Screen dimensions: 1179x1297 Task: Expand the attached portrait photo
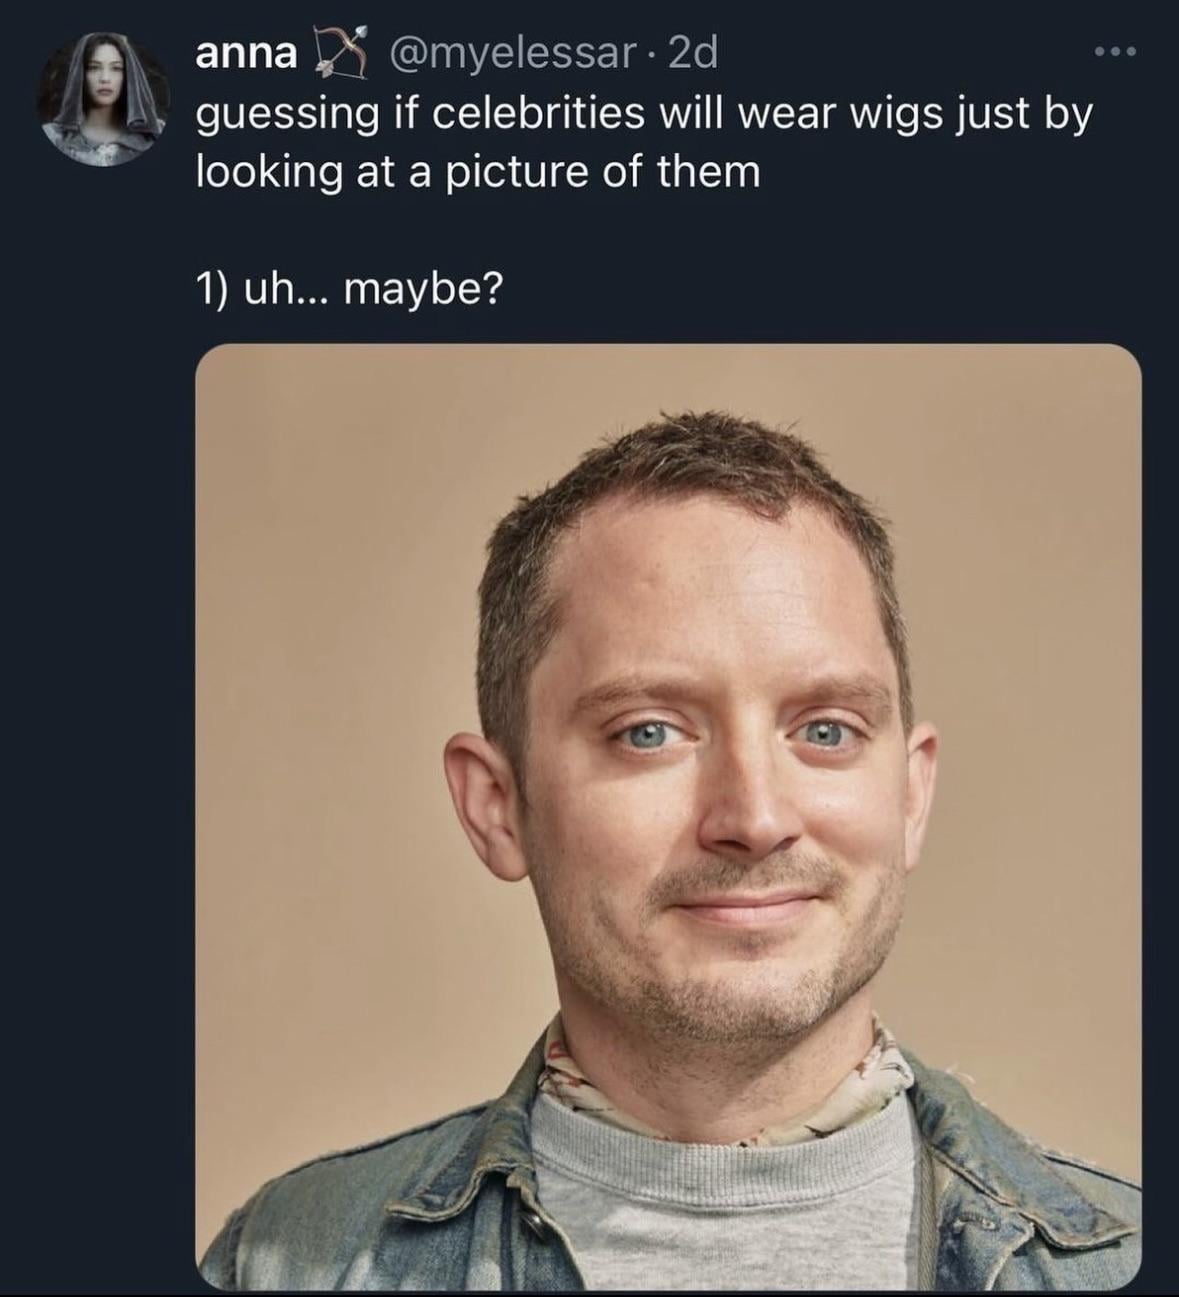coord(668,817)
